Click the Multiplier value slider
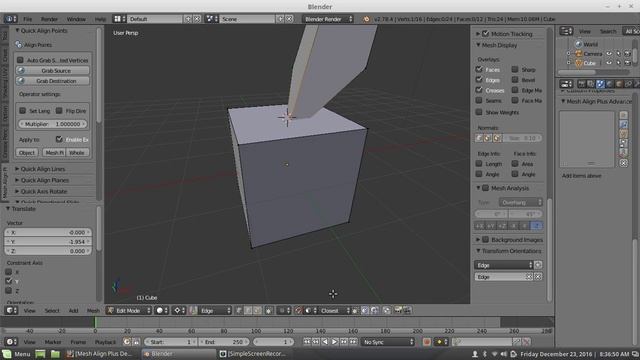This screenshot has width=640, height=360. point(53,124)
